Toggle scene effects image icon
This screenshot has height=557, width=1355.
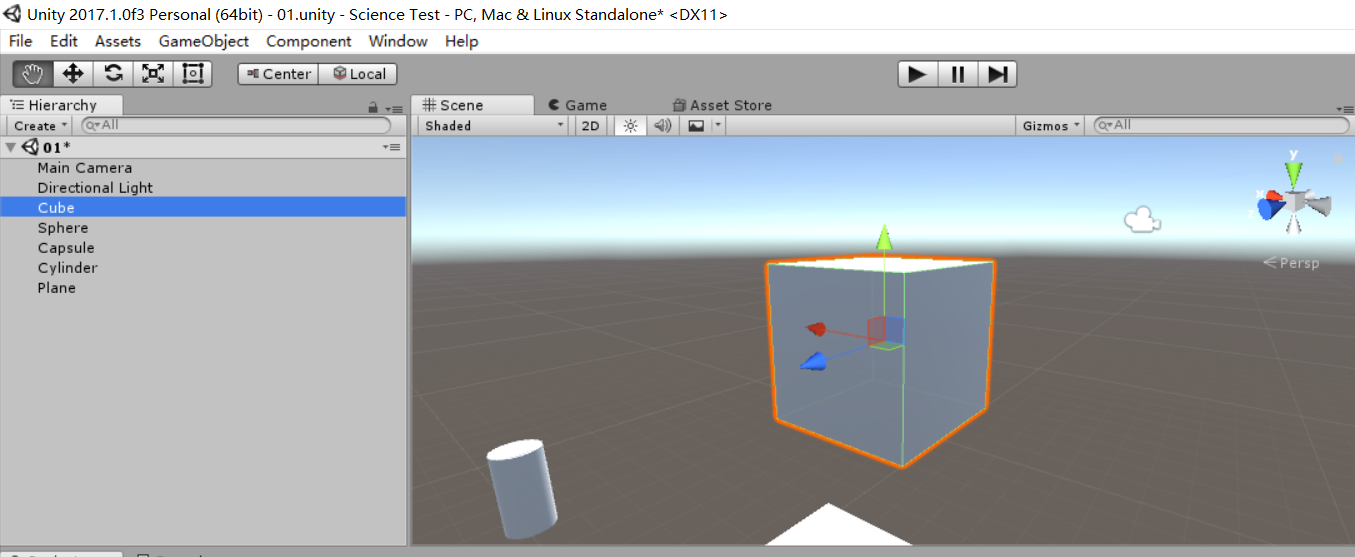(x=696, y=126)
